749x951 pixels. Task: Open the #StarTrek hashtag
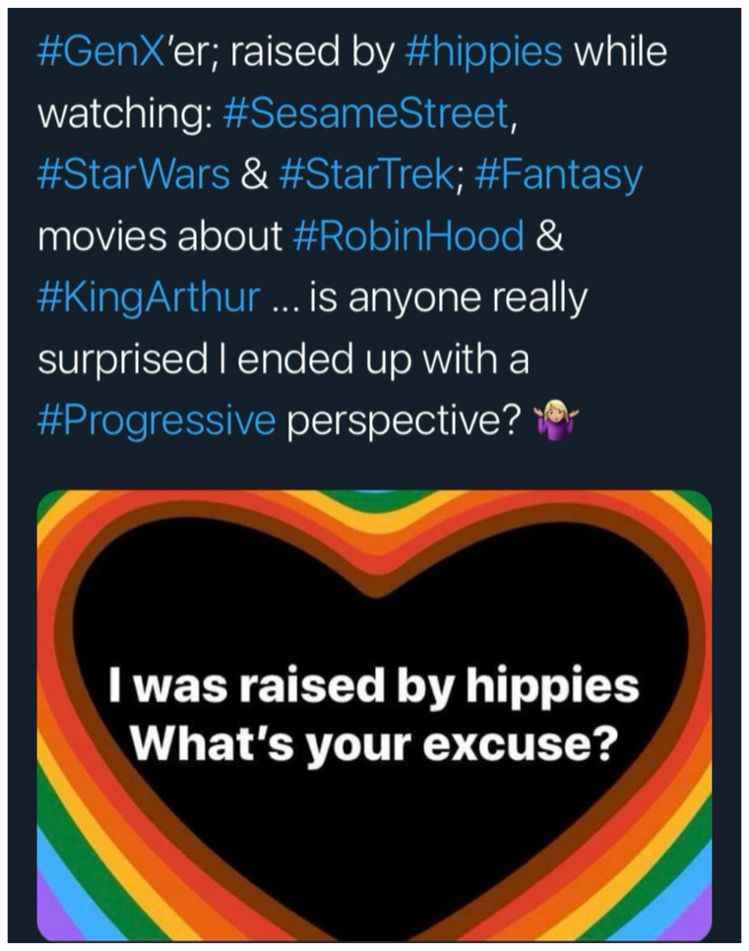click(x=368, y=175)
